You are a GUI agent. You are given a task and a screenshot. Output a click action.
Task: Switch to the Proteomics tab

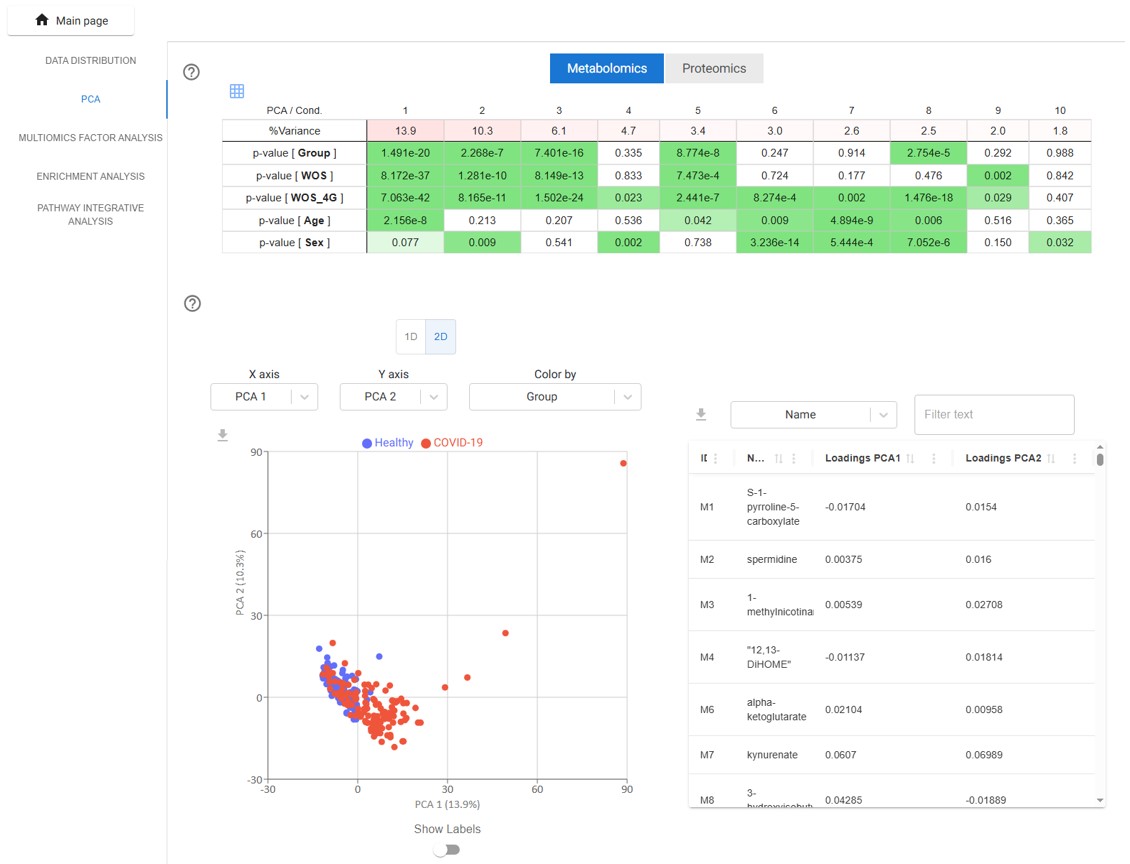(714, 69)
